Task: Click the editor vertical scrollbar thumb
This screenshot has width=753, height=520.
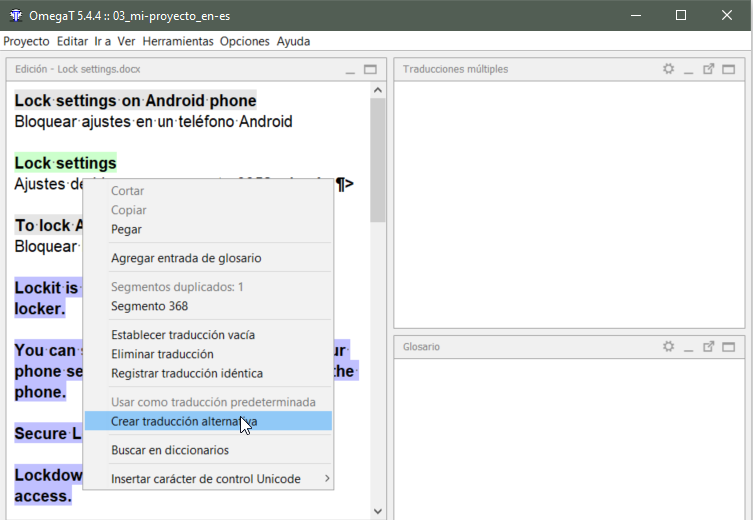Action: [378, 160]
